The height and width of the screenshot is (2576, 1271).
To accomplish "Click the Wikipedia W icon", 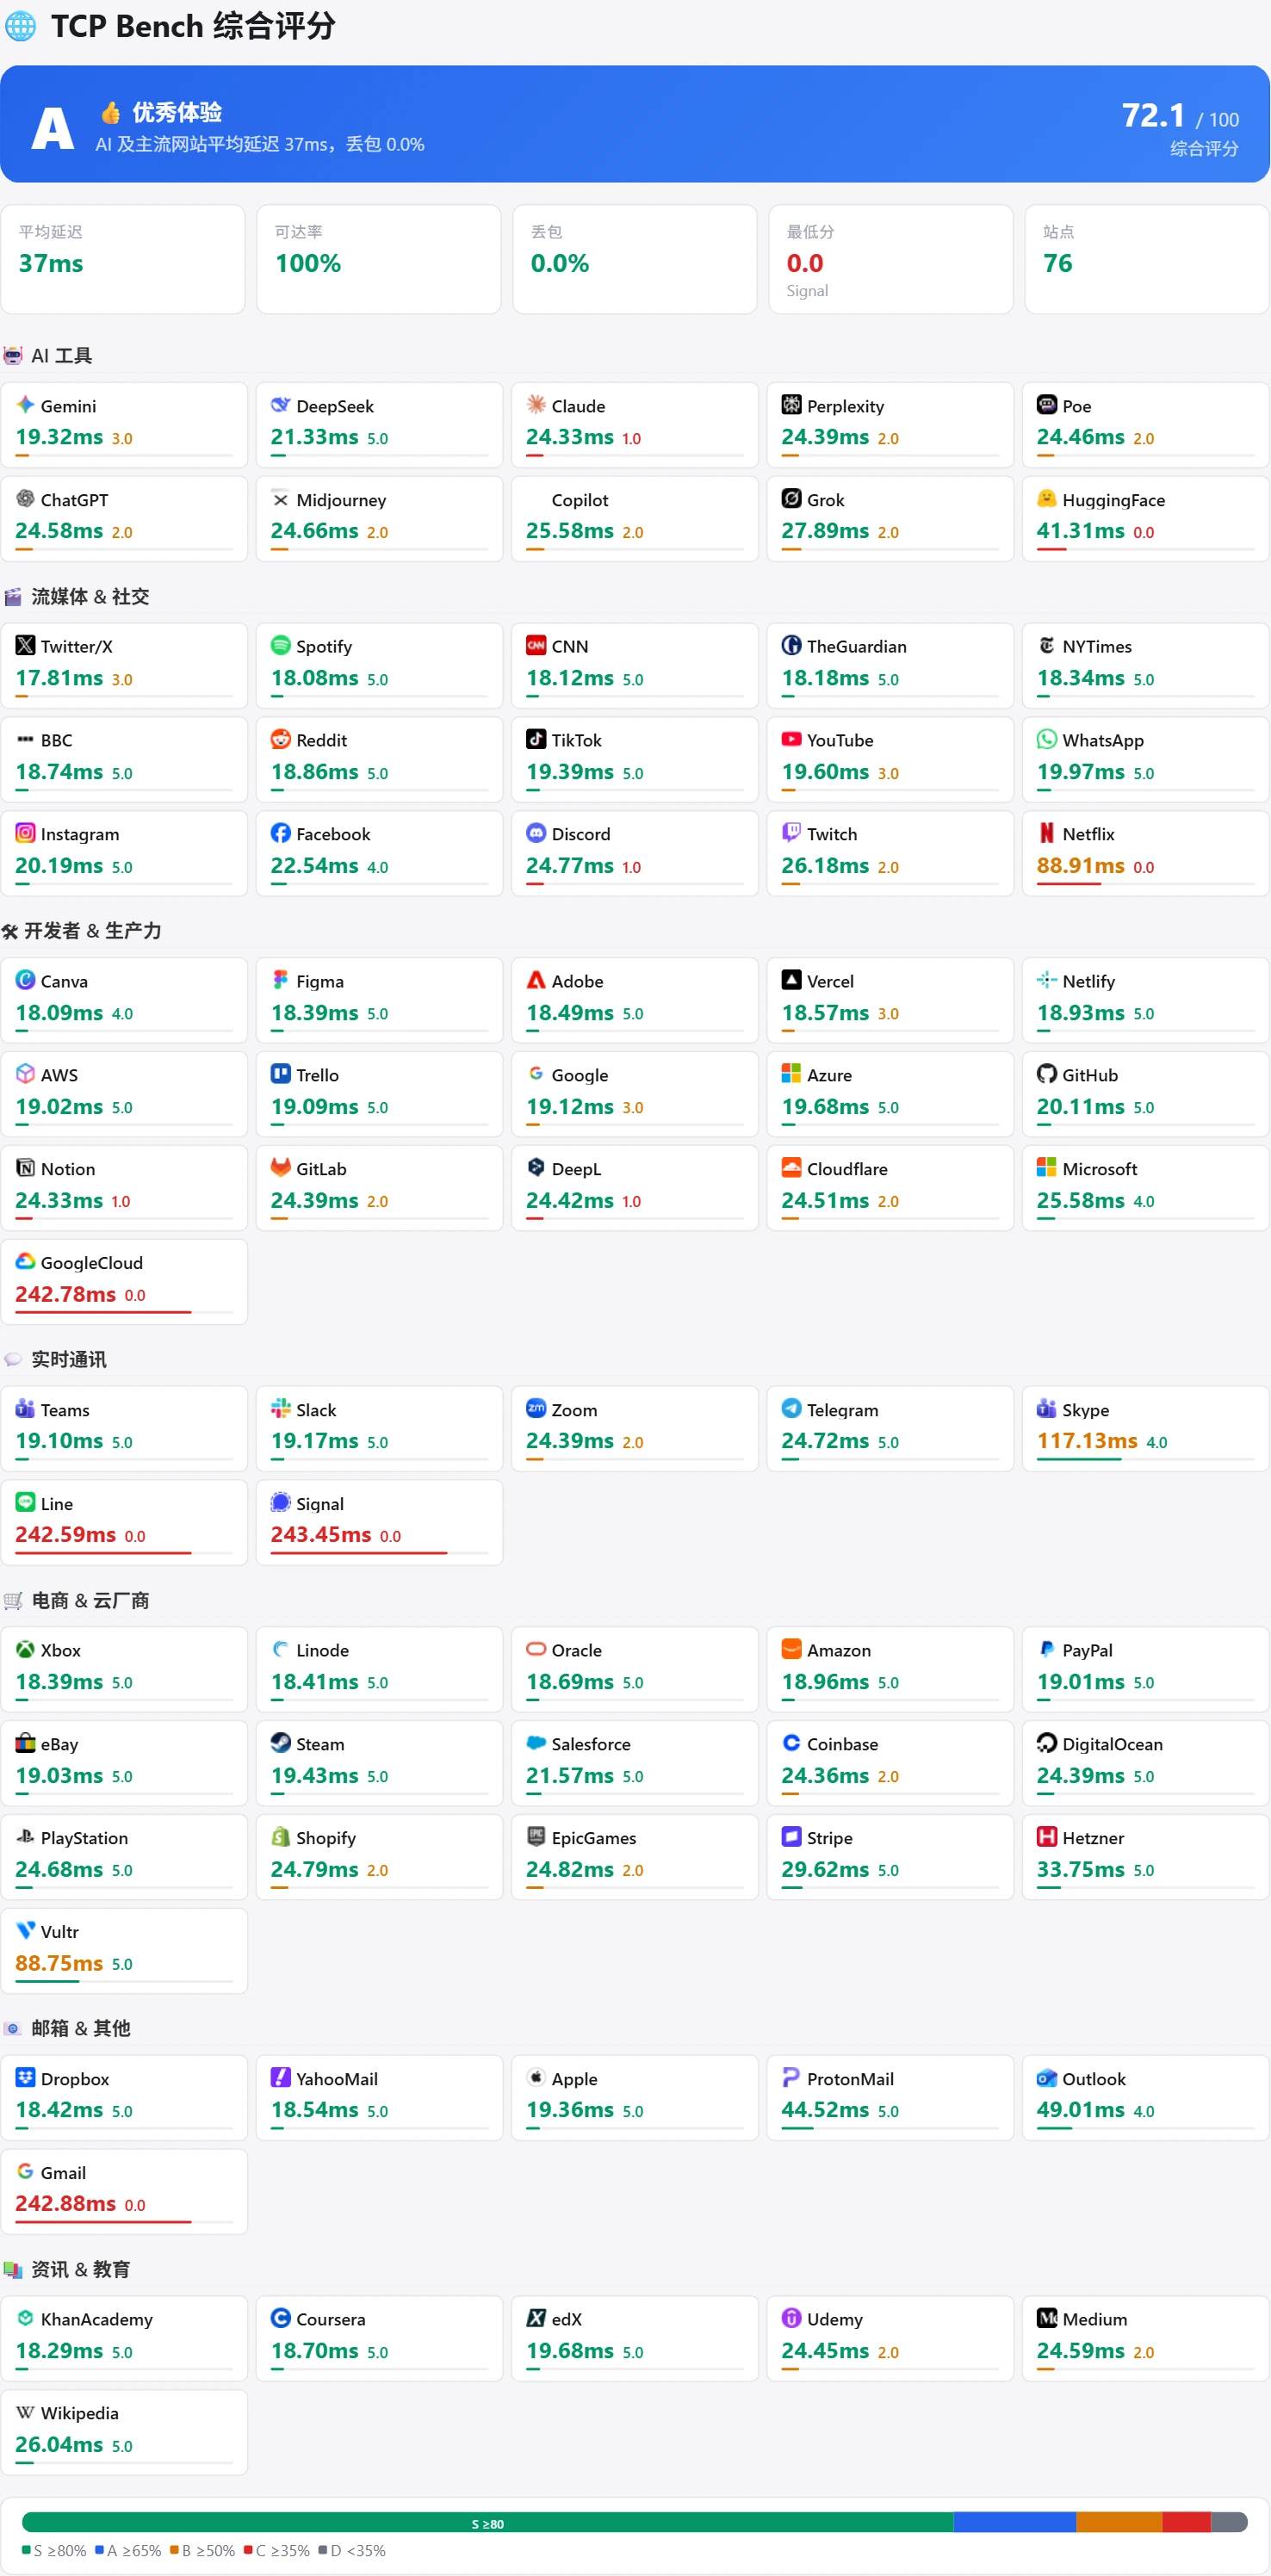I will (25, 2412).
